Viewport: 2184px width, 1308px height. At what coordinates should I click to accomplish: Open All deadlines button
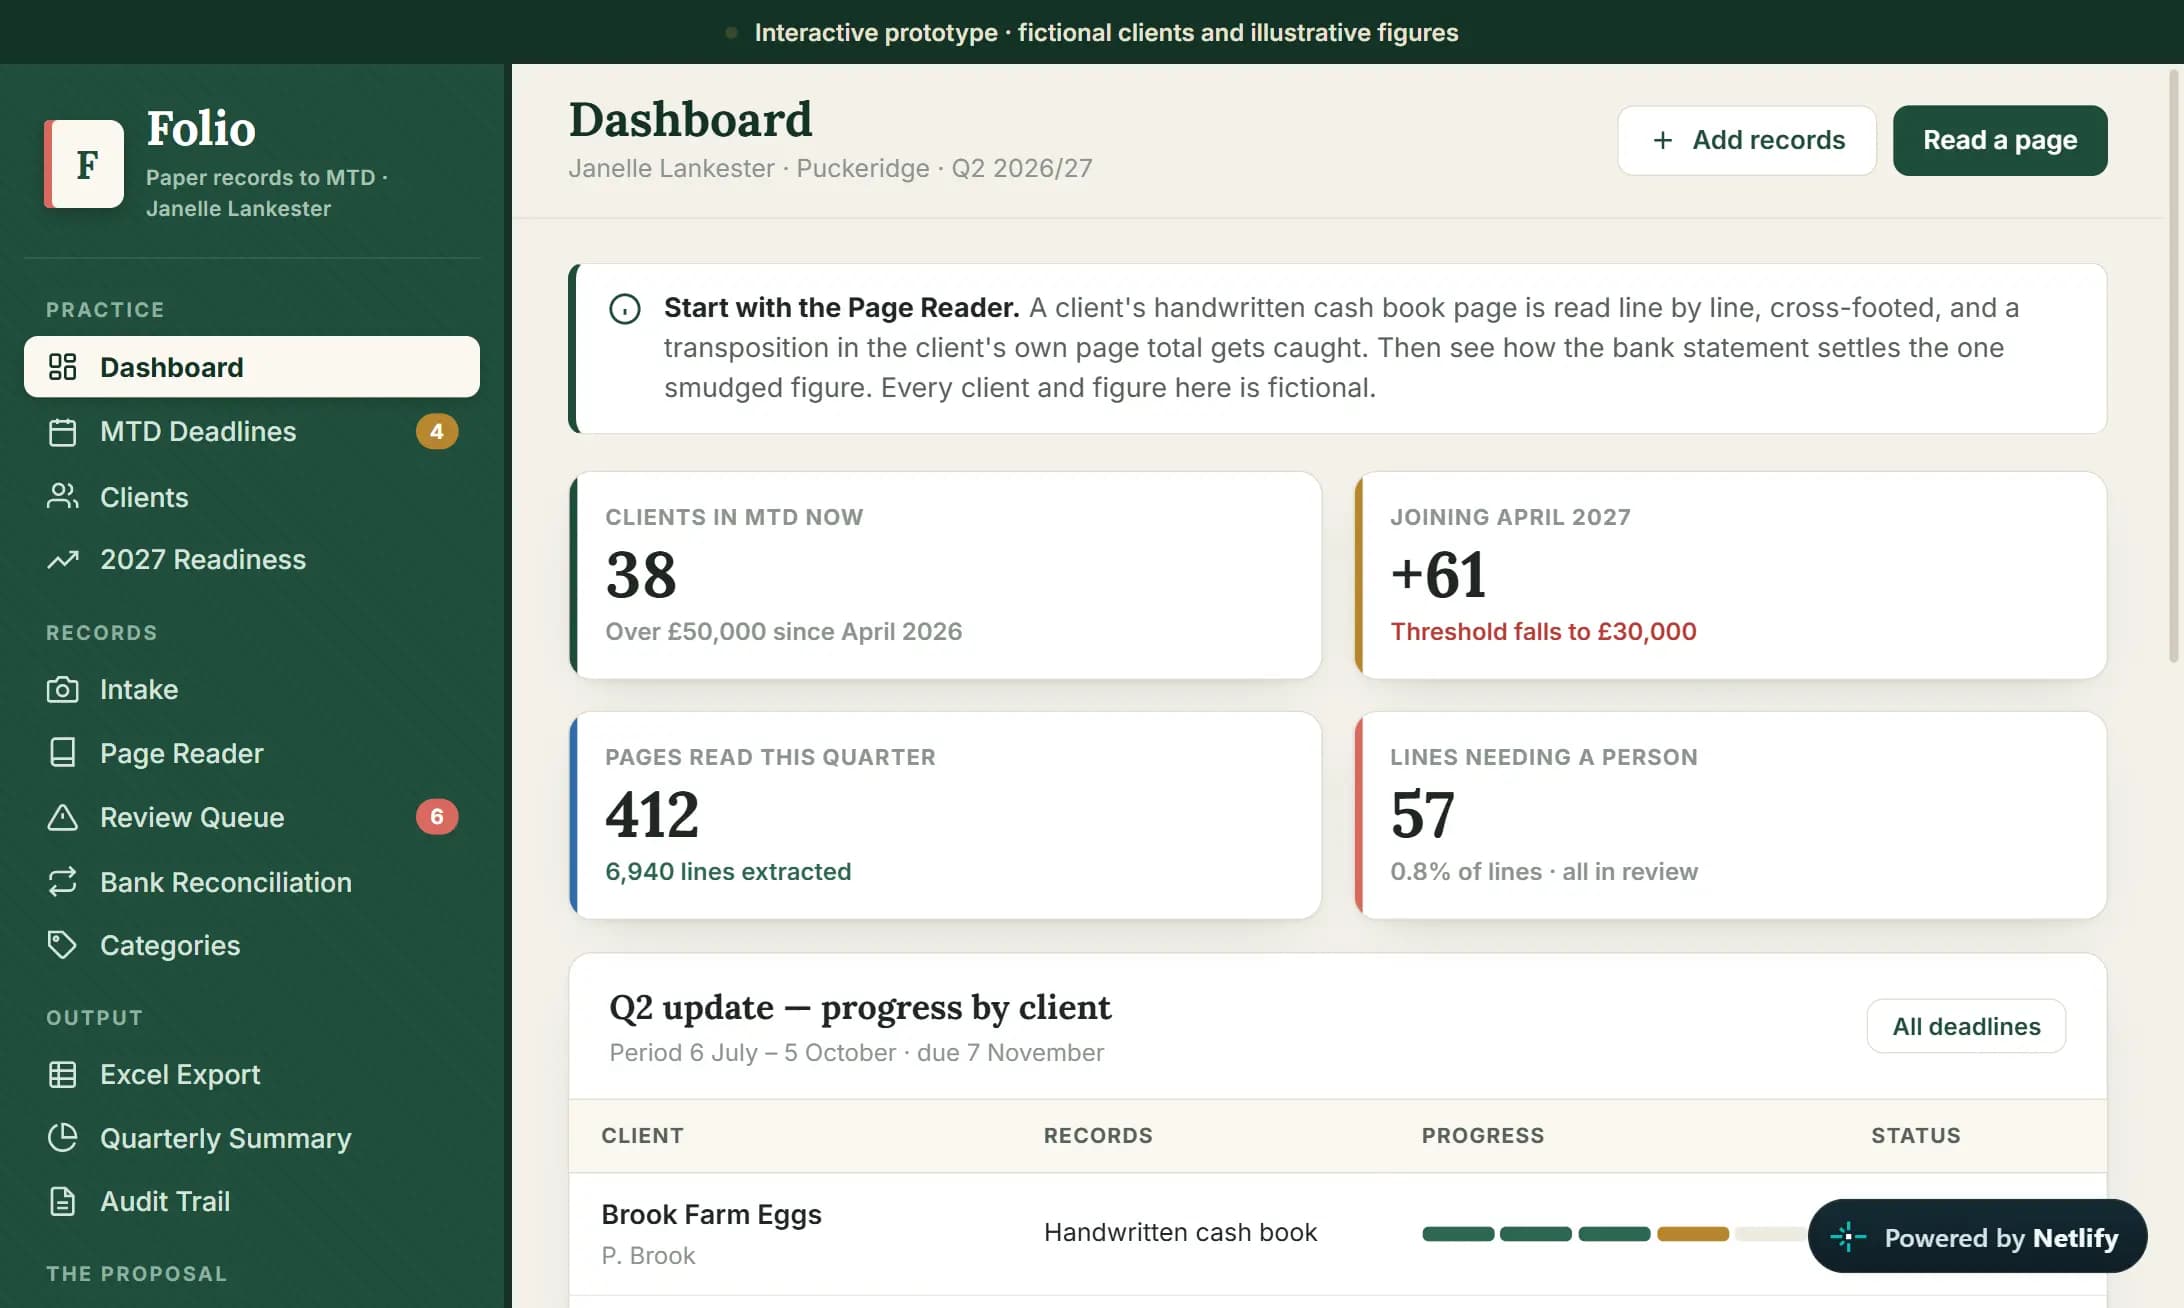click(x=1966, y=1026)
